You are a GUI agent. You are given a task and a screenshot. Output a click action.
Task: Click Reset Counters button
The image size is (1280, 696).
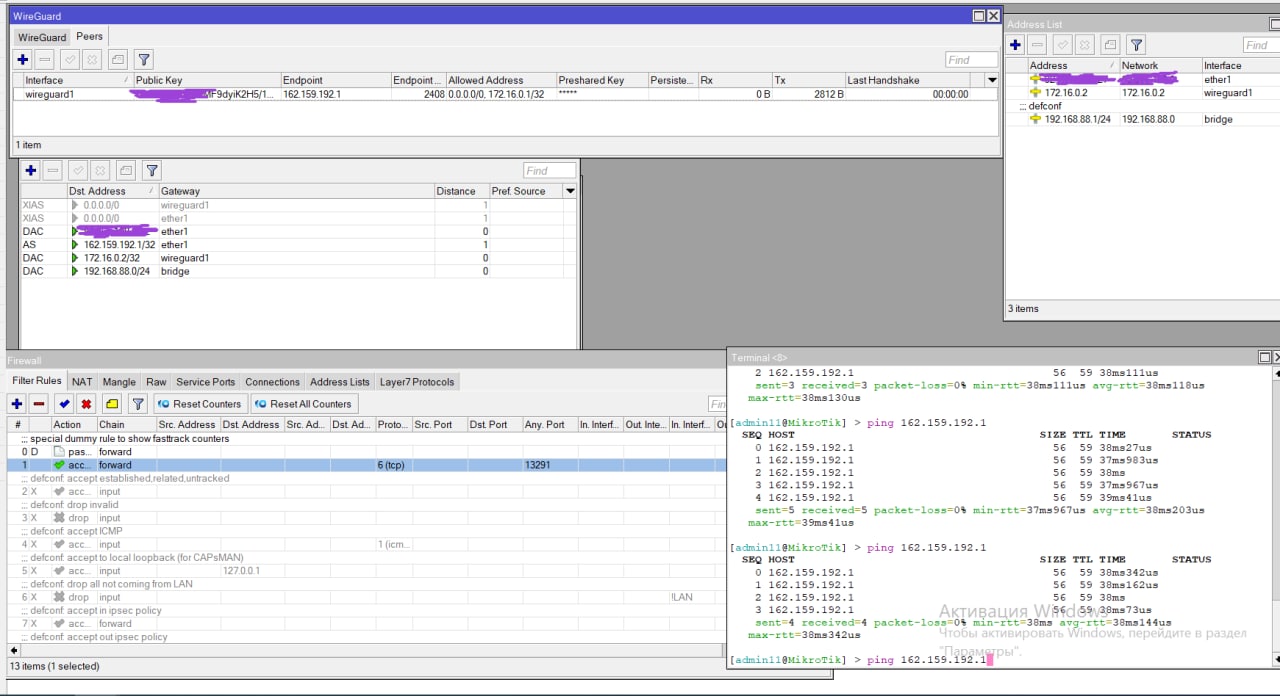(x=200, y=404)
